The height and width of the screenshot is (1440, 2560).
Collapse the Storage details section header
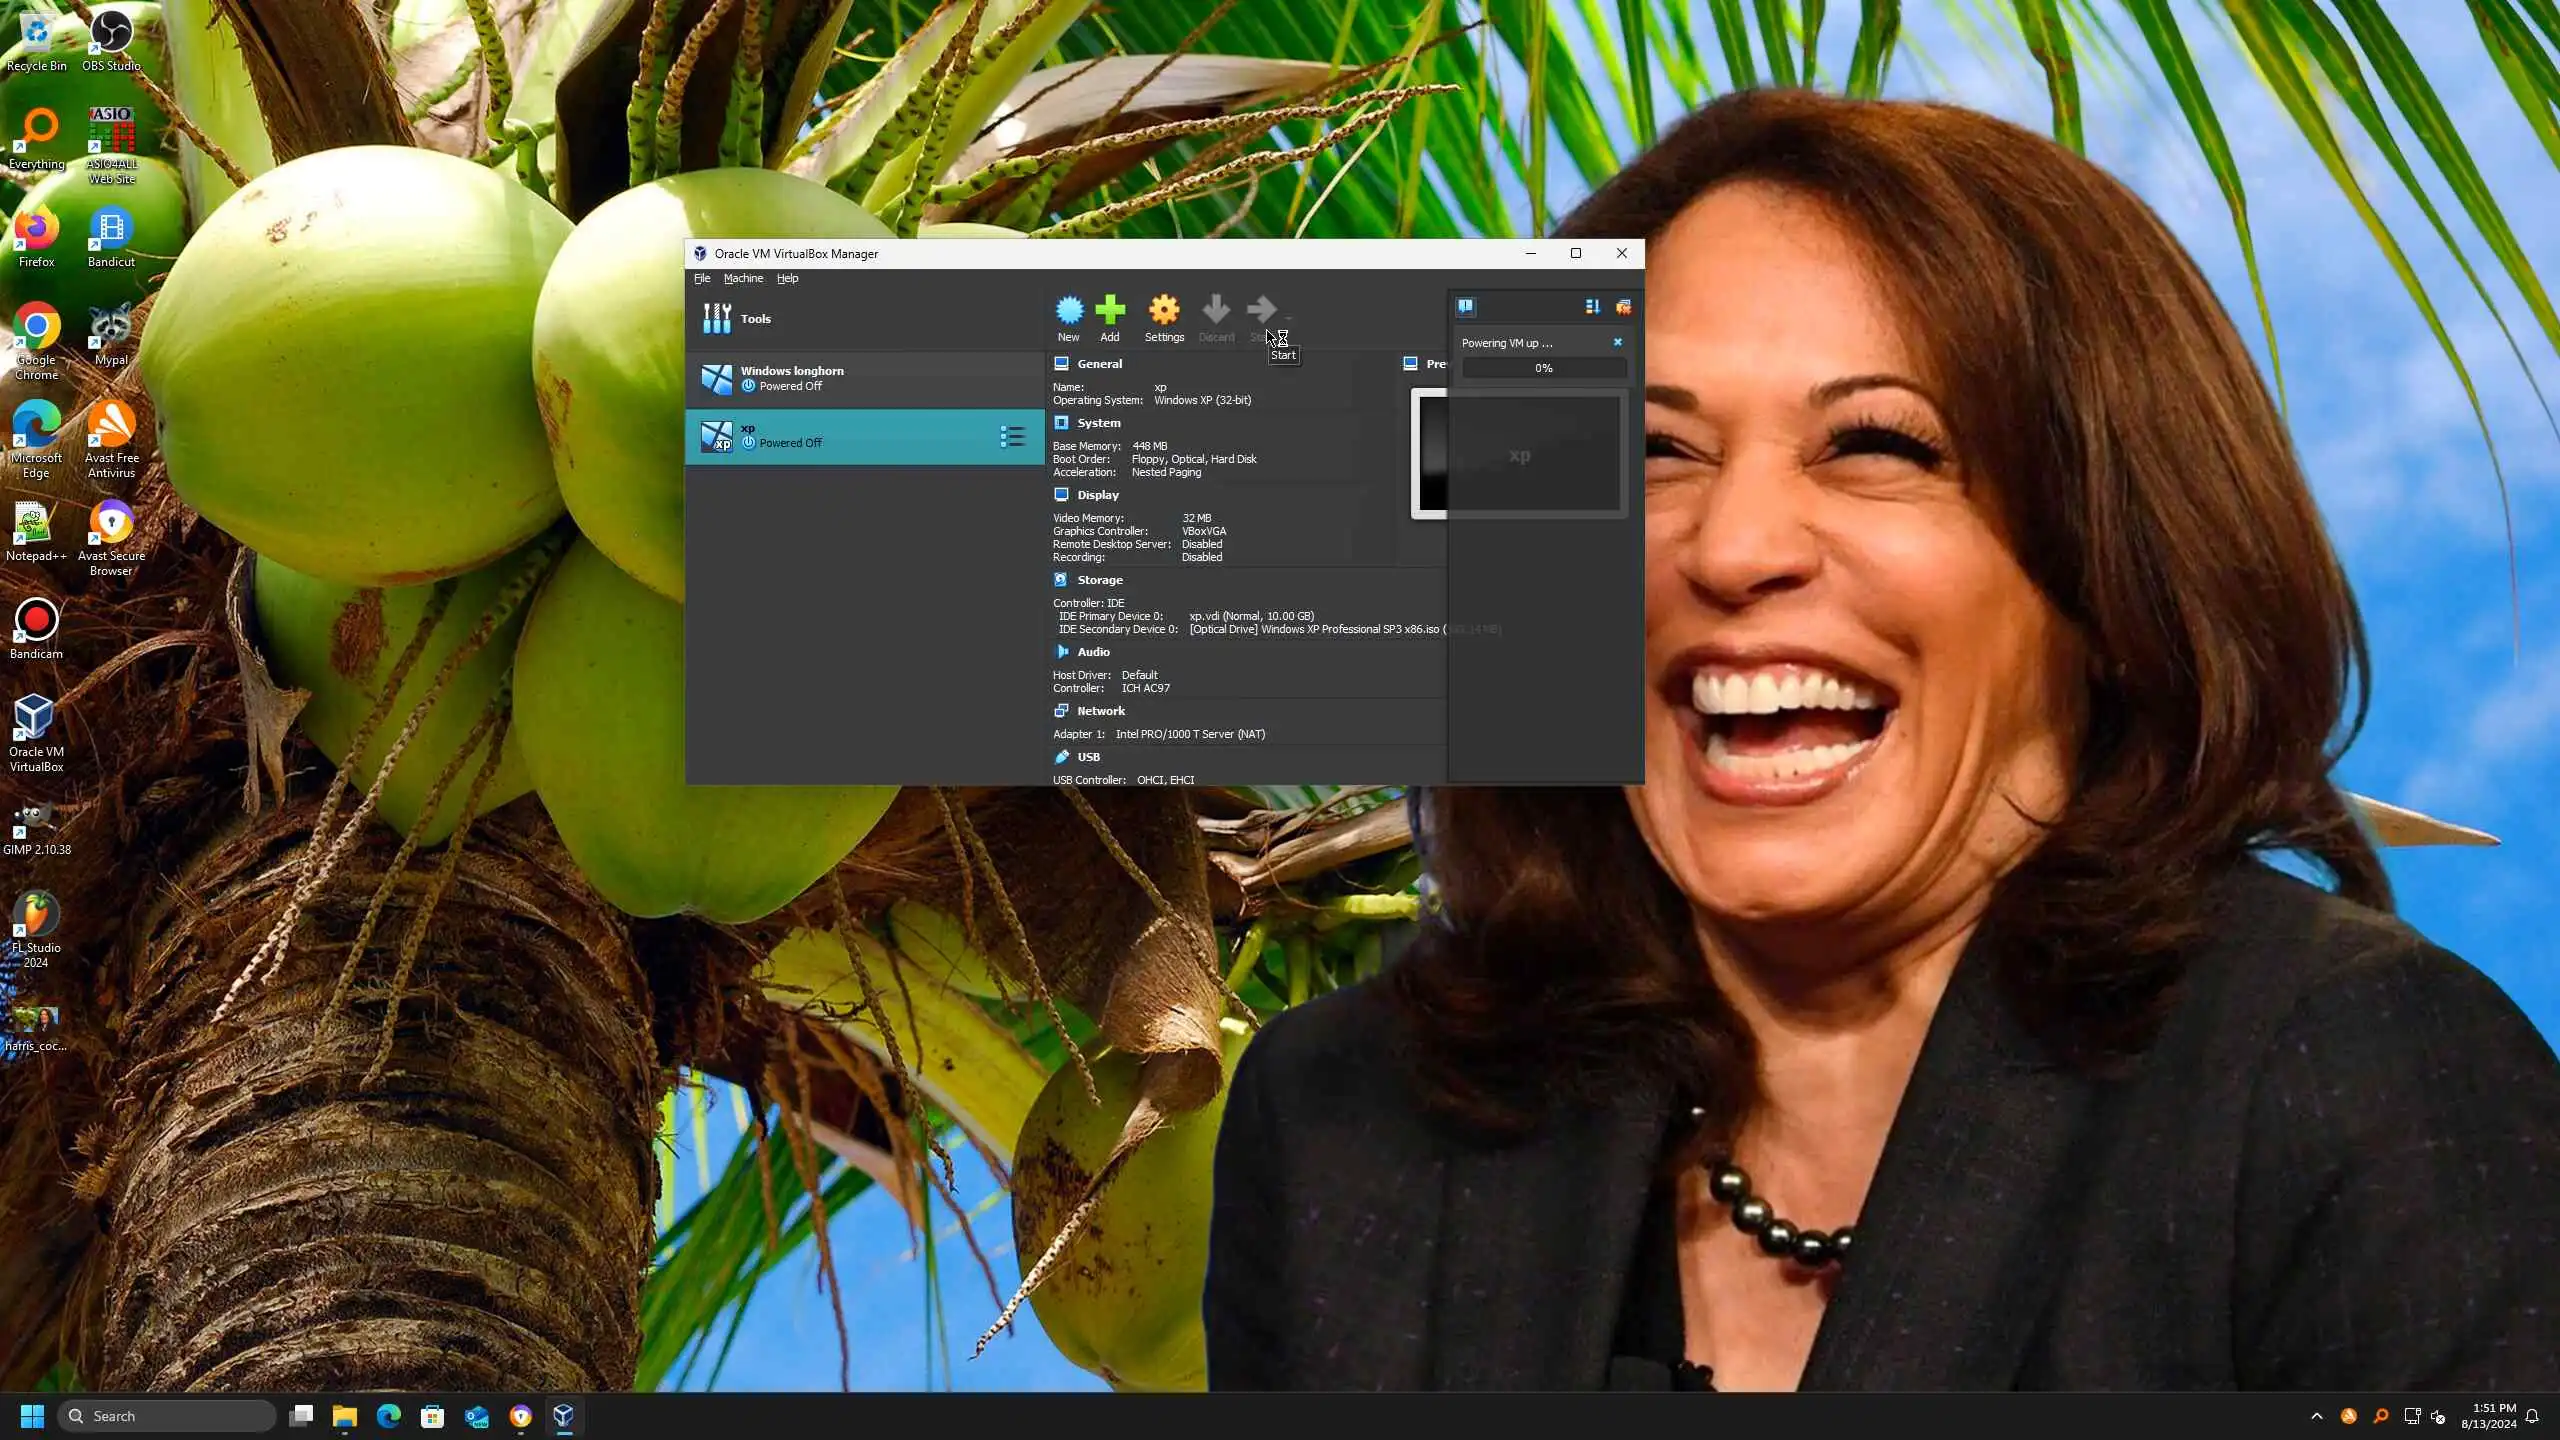pos(1099,580)
